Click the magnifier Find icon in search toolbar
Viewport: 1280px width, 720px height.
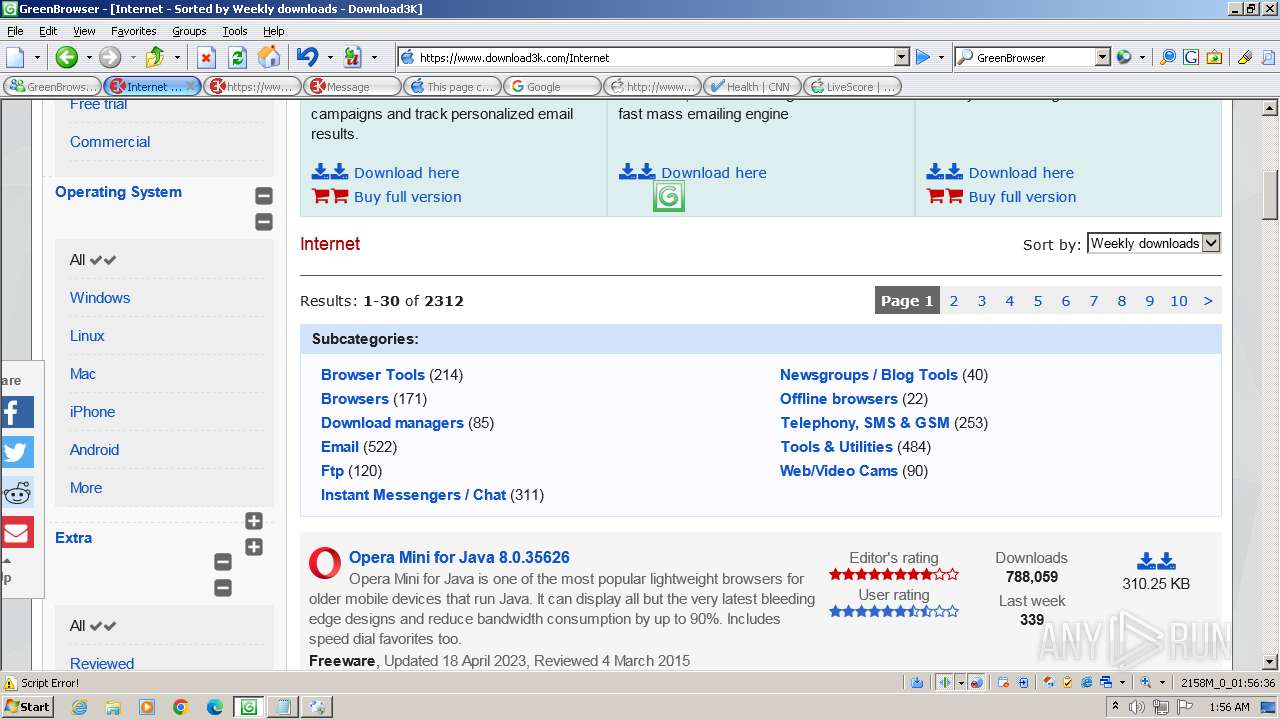coord(1167,57)
